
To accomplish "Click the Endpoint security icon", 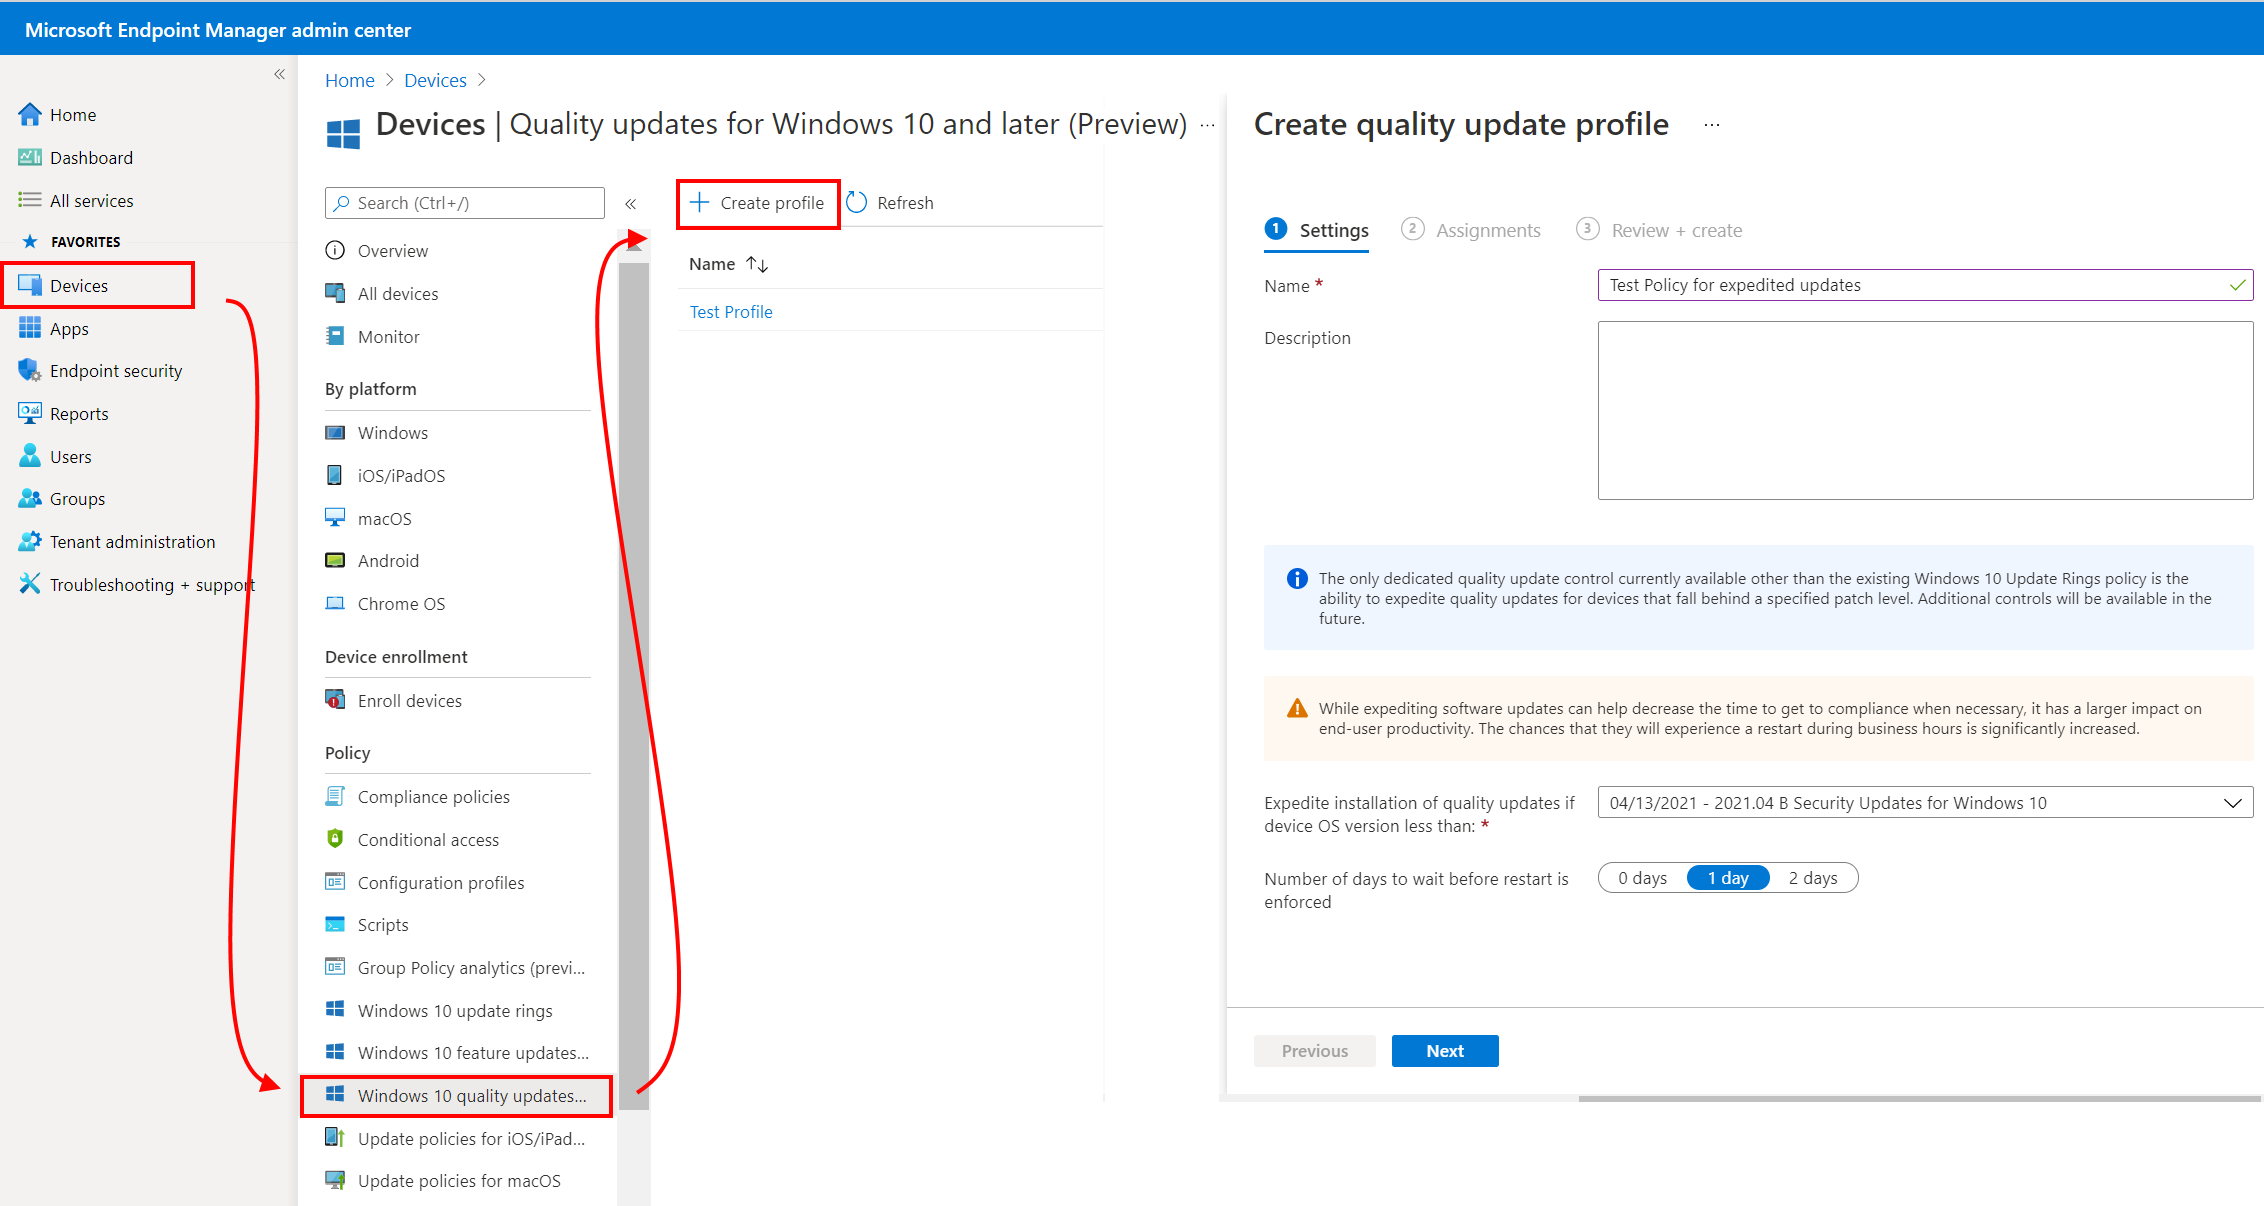I will point(25,370).
